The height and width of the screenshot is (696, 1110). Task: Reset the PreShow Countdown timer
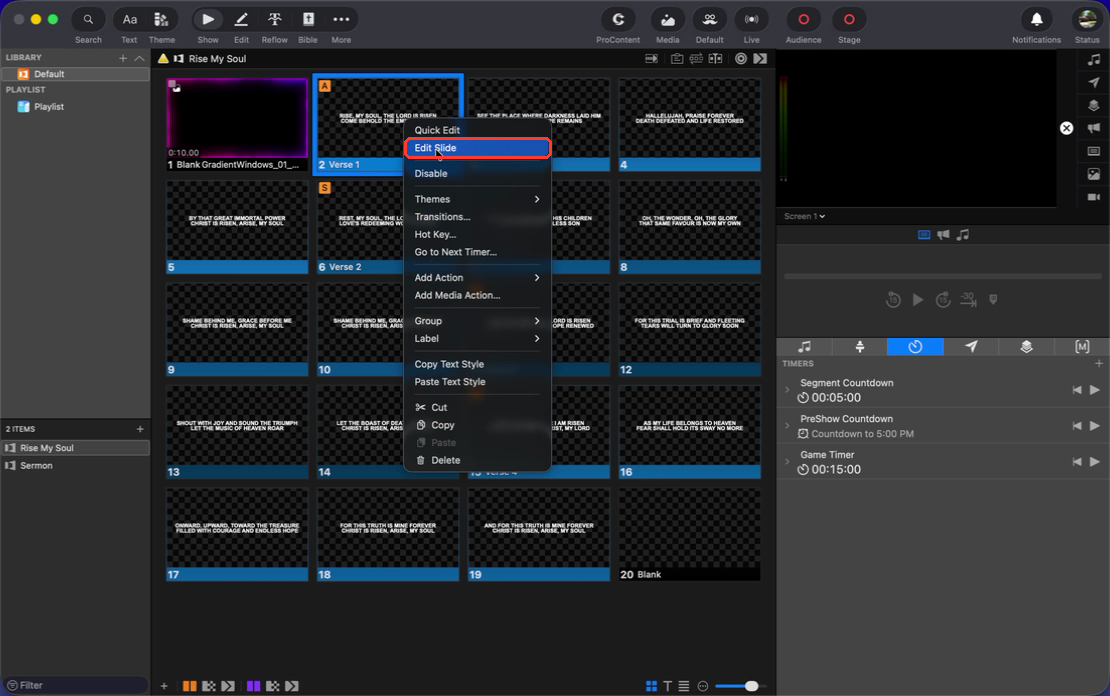click(x=1077, y=426)
